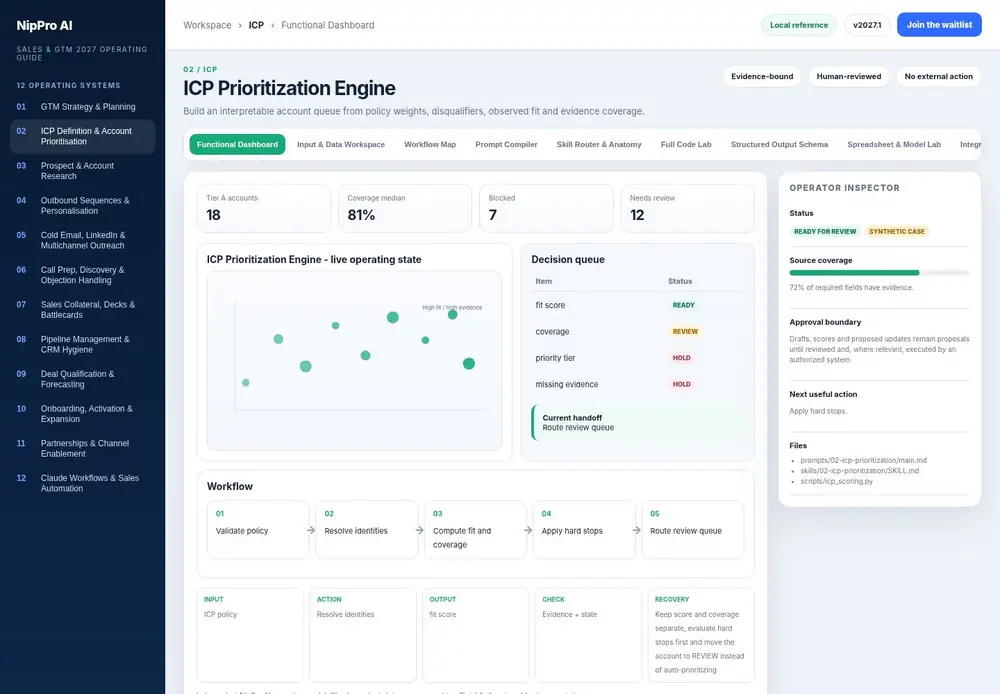Click the NipPro AI logo
Image resolution: width=1000 pixels, height=694 pixels.
tap(44, 26)
